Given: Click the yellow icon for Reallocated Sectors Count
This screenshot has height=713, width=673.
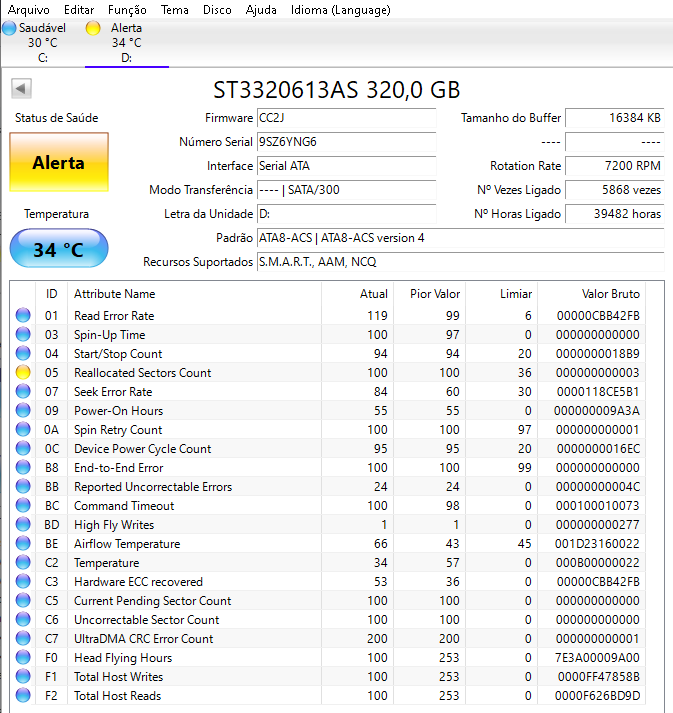Looking at the screenshot, I should pos(23,372).
